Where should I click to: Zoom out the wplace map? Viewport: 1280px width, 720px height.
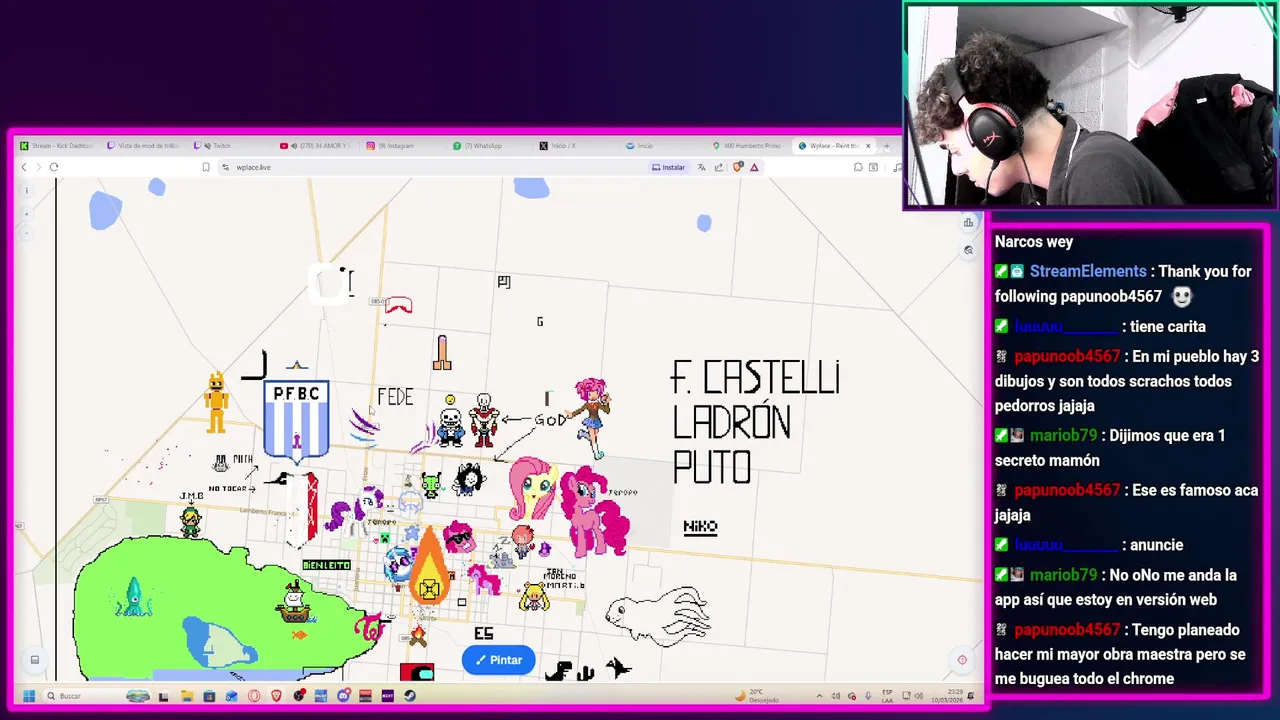pyautogui.click(x=27, y=233)
